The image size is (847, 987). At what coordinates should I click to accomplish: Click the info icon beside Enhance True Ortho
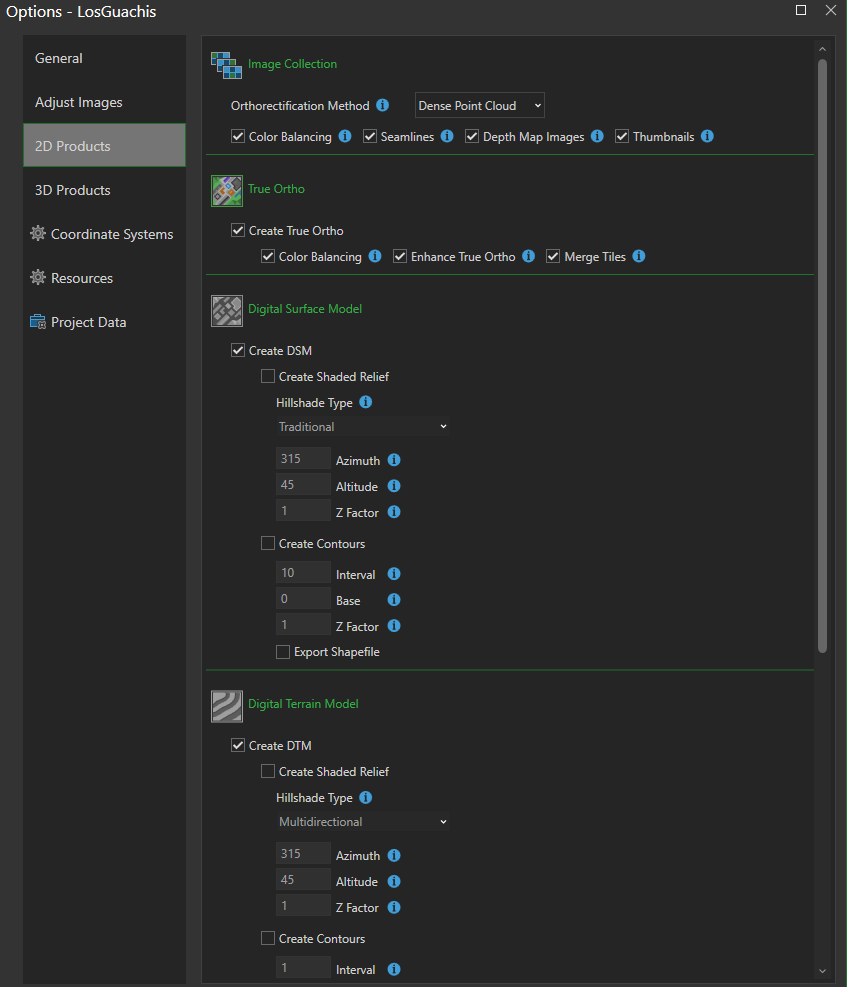click(x=529, y=257)
